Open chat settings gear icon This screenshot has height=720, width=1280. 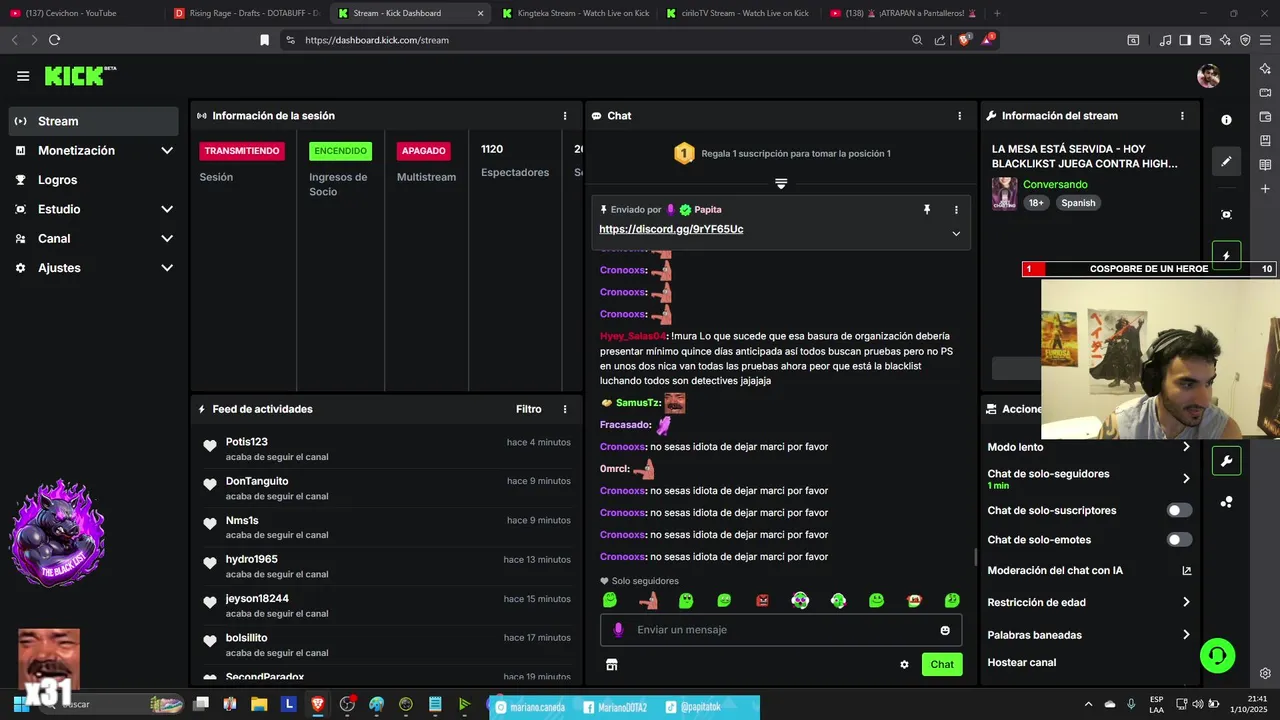coord(904,664)
